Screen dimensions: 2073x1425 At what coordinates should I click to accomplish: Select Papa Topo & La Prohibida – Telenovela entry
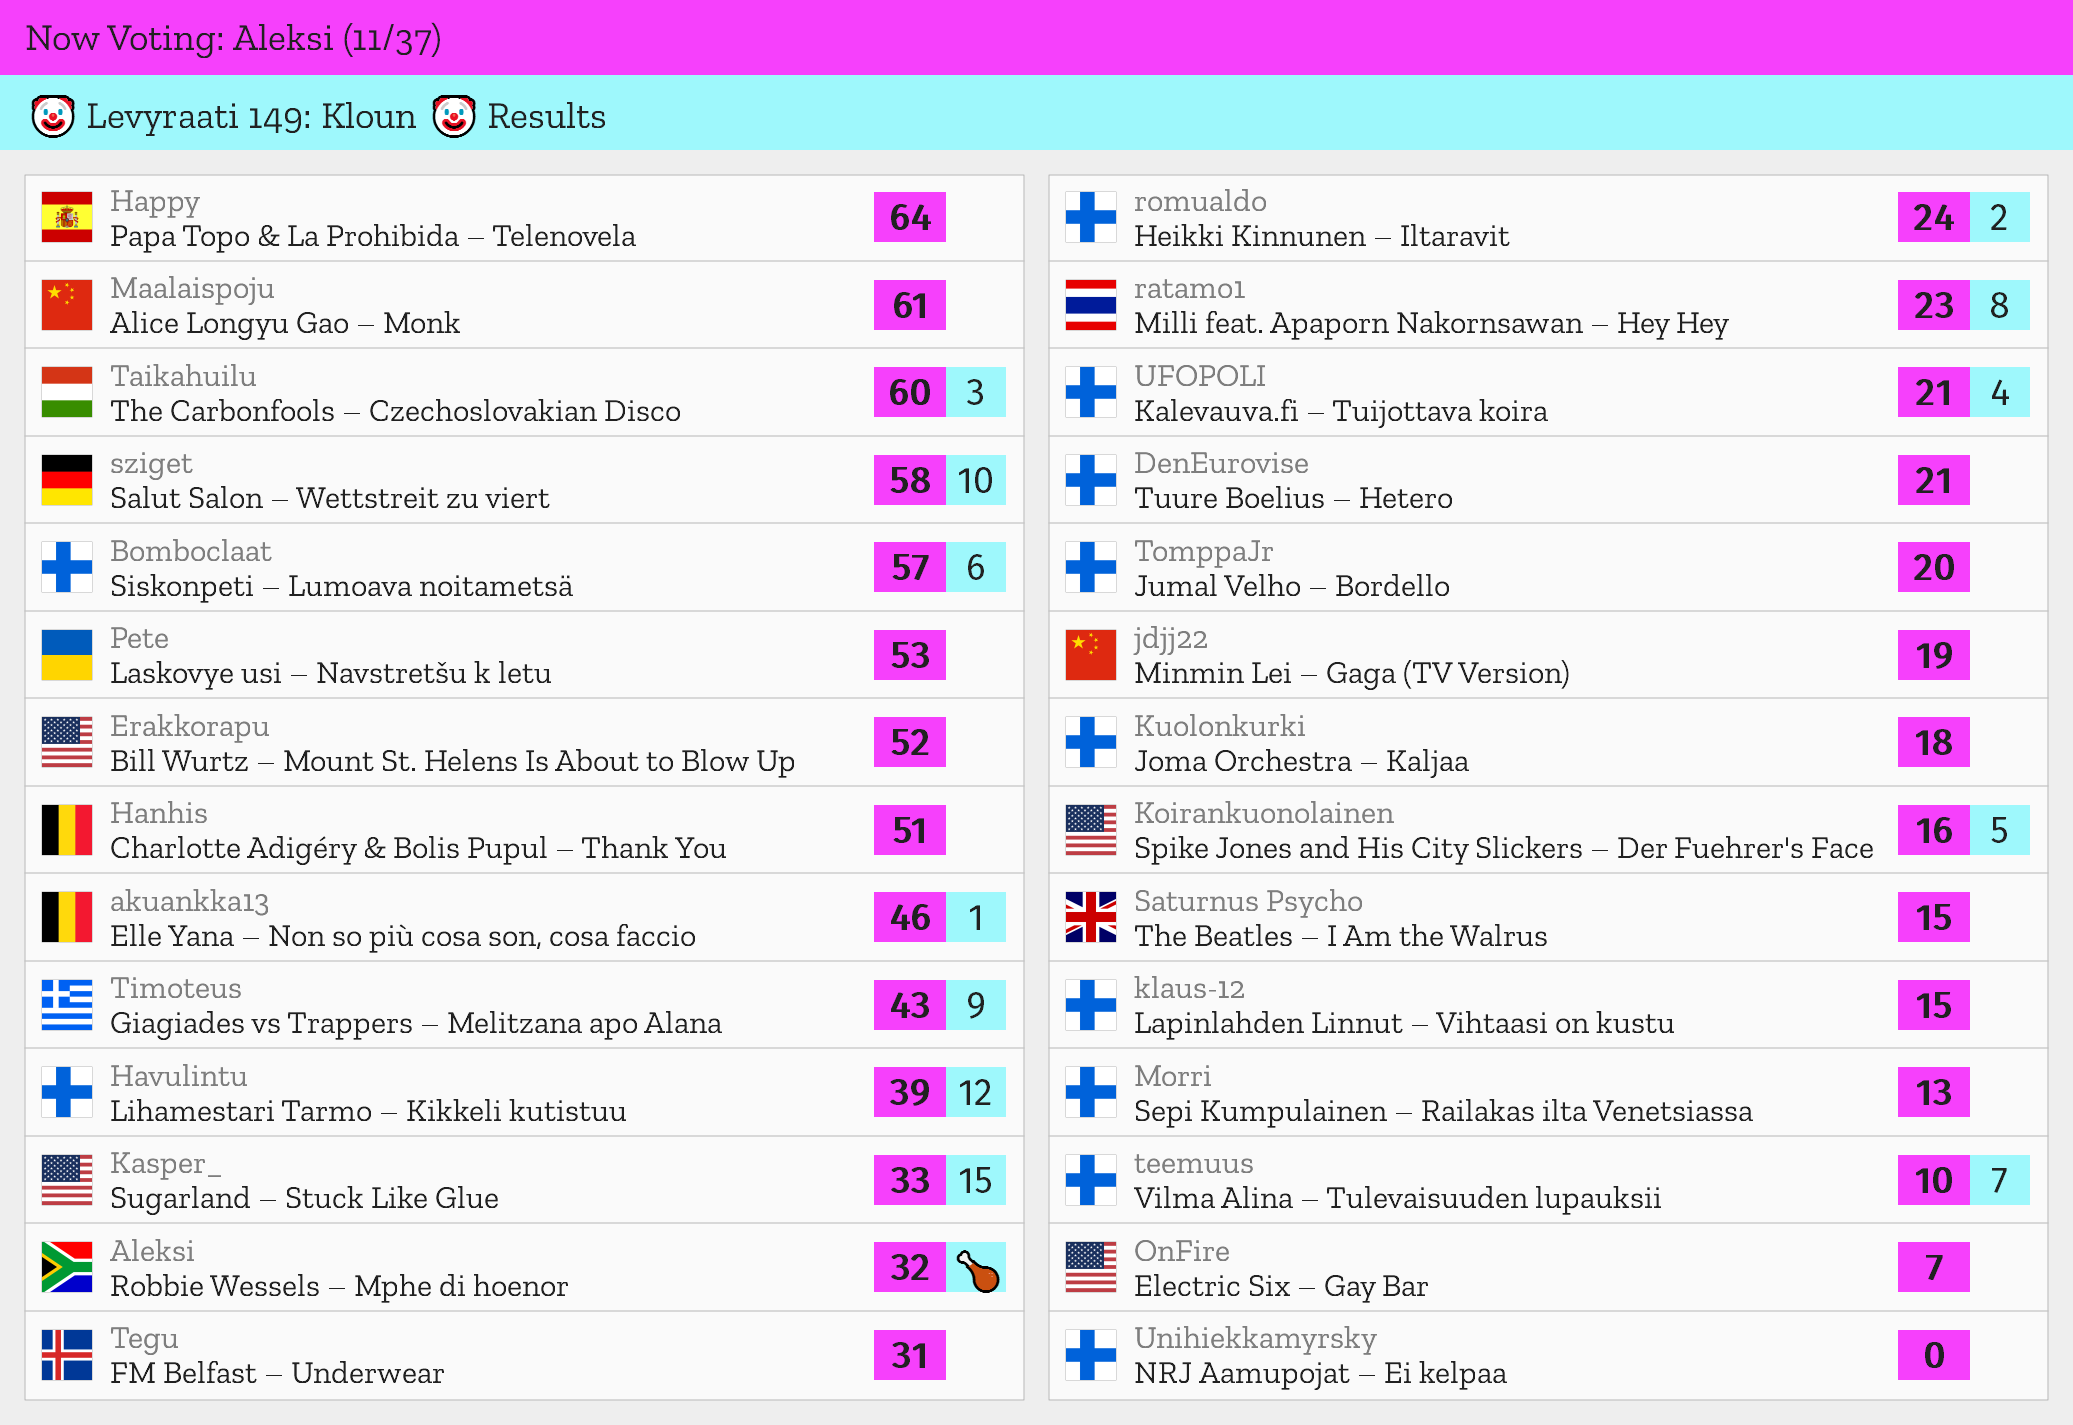coord(372,236)
